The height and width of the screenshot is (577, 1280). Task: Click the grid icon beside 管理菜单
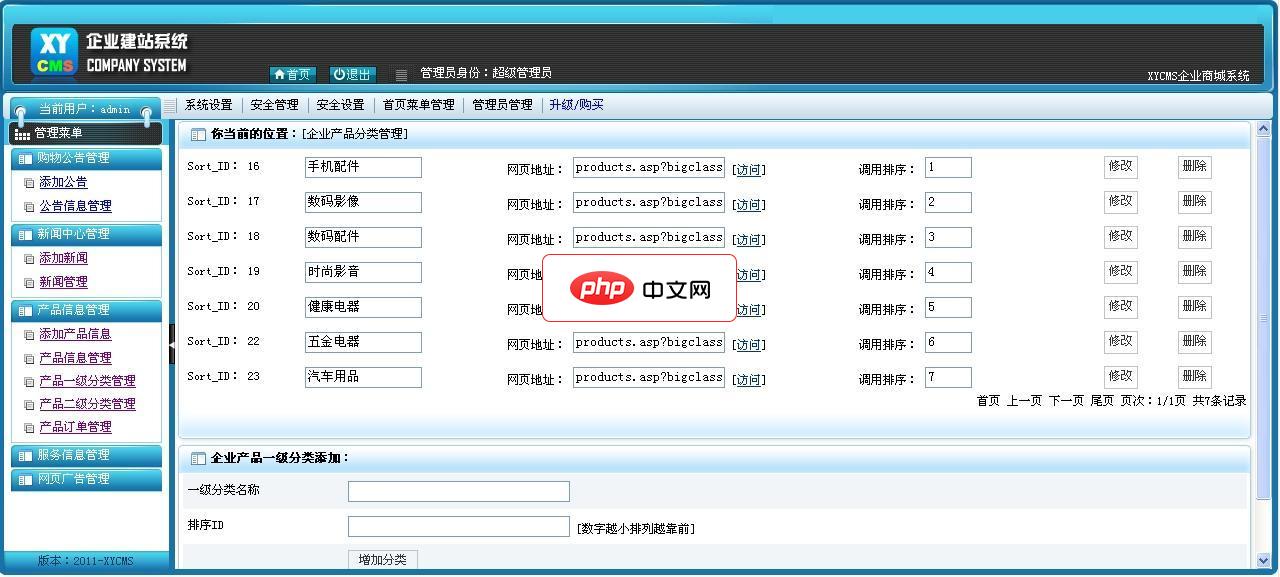tap(21, 134)
